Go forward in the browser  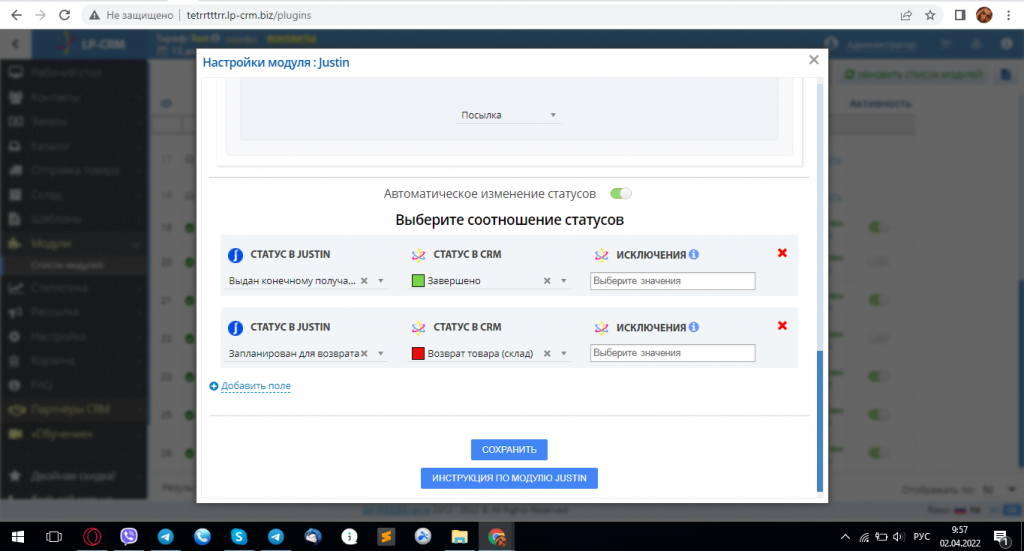click(x=40, y=15)
